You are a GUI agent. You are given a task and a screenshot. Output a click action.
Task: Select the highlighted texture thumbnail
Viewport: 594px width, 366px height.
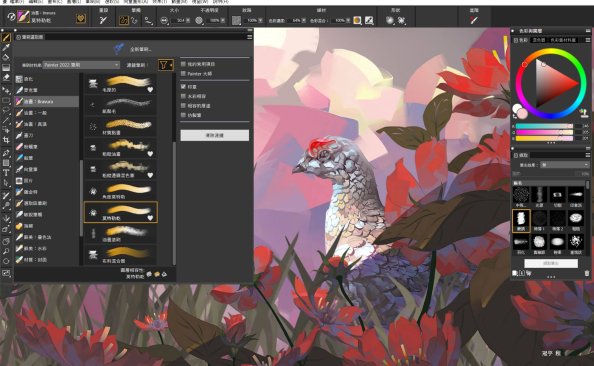[x=521, y=220]
